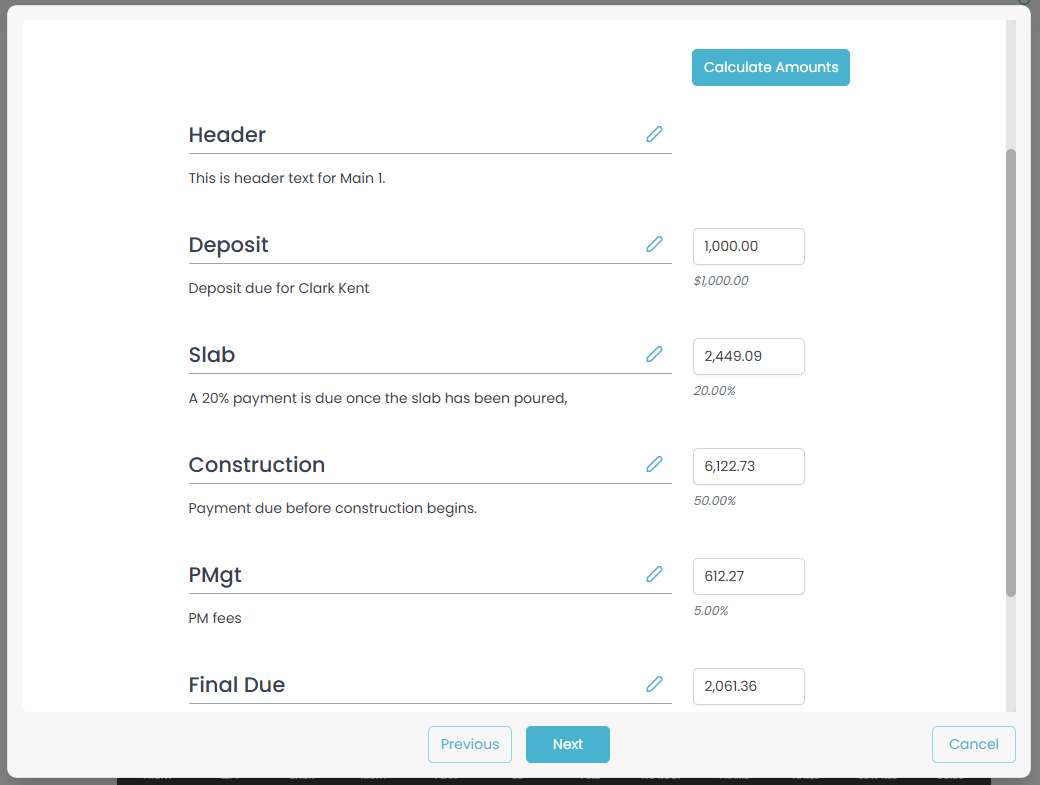
Task: Click the Slab 20% payment description
Action: (x=378, y=398)
